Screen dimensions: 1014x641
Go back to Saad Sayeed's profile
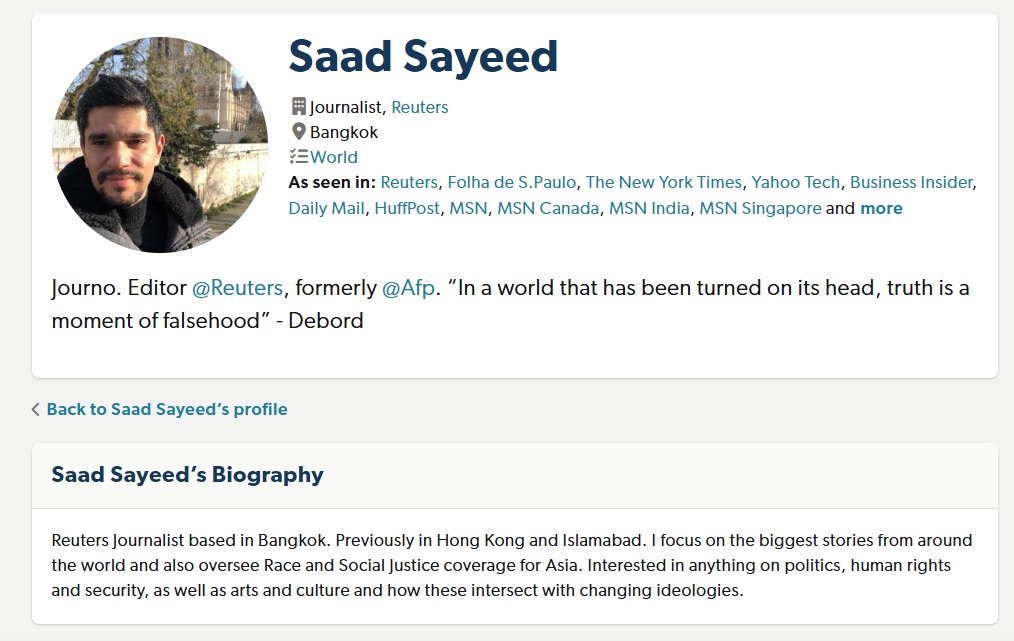[x=167, y=409]
